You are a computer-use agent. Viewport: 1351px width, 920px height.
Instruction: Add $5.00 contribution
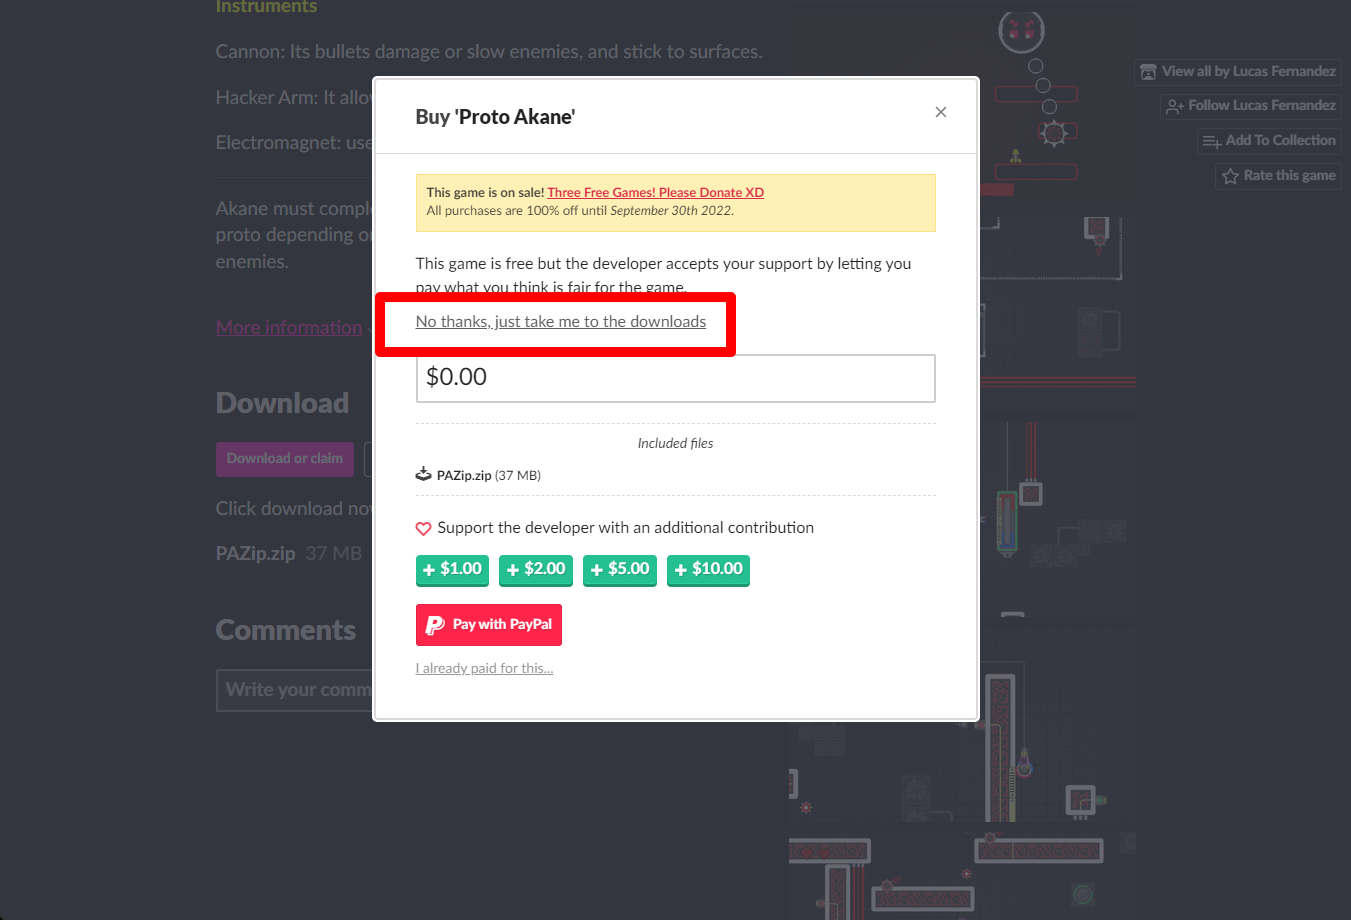coord(620,570)
